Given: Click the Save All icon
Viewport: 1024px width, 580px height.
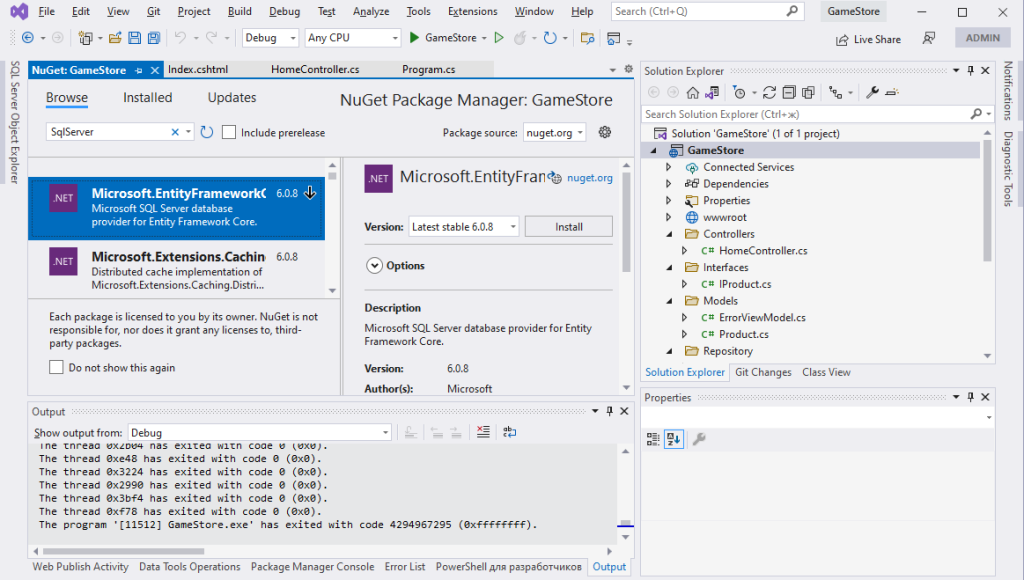Looking at the screenshot, I should point(152,37).
